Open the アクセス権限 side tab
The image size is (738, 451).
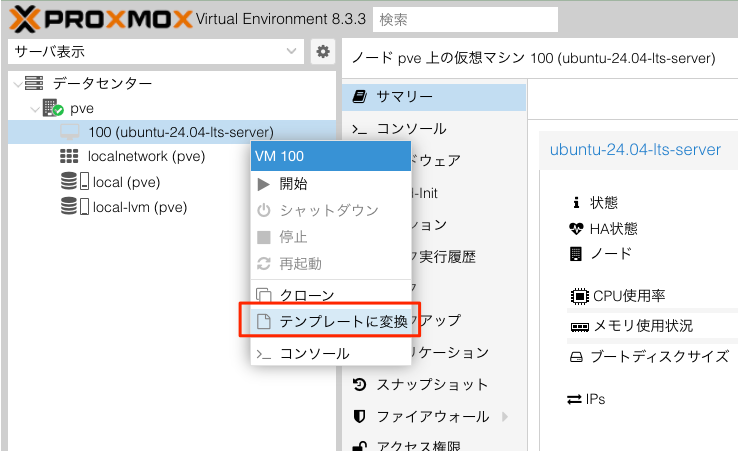[433, 445]
